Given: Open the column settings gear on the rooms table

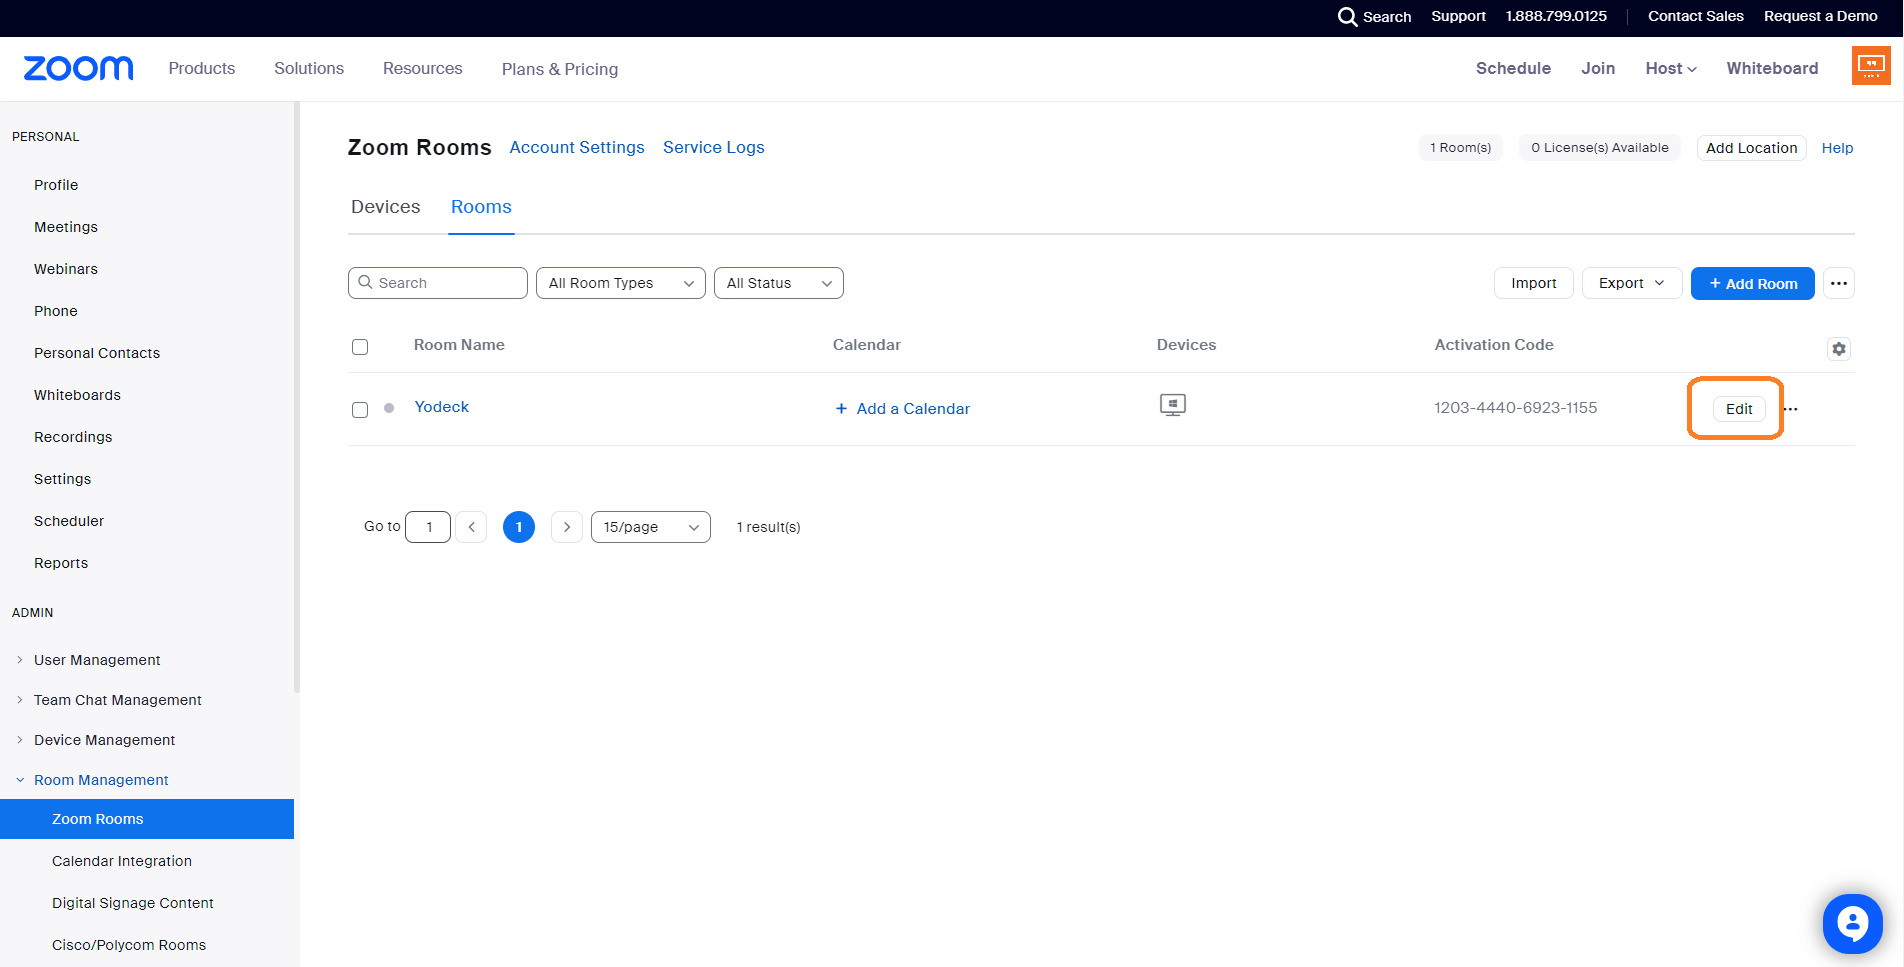Looking at the screenshot, I should coord(1839,349).
